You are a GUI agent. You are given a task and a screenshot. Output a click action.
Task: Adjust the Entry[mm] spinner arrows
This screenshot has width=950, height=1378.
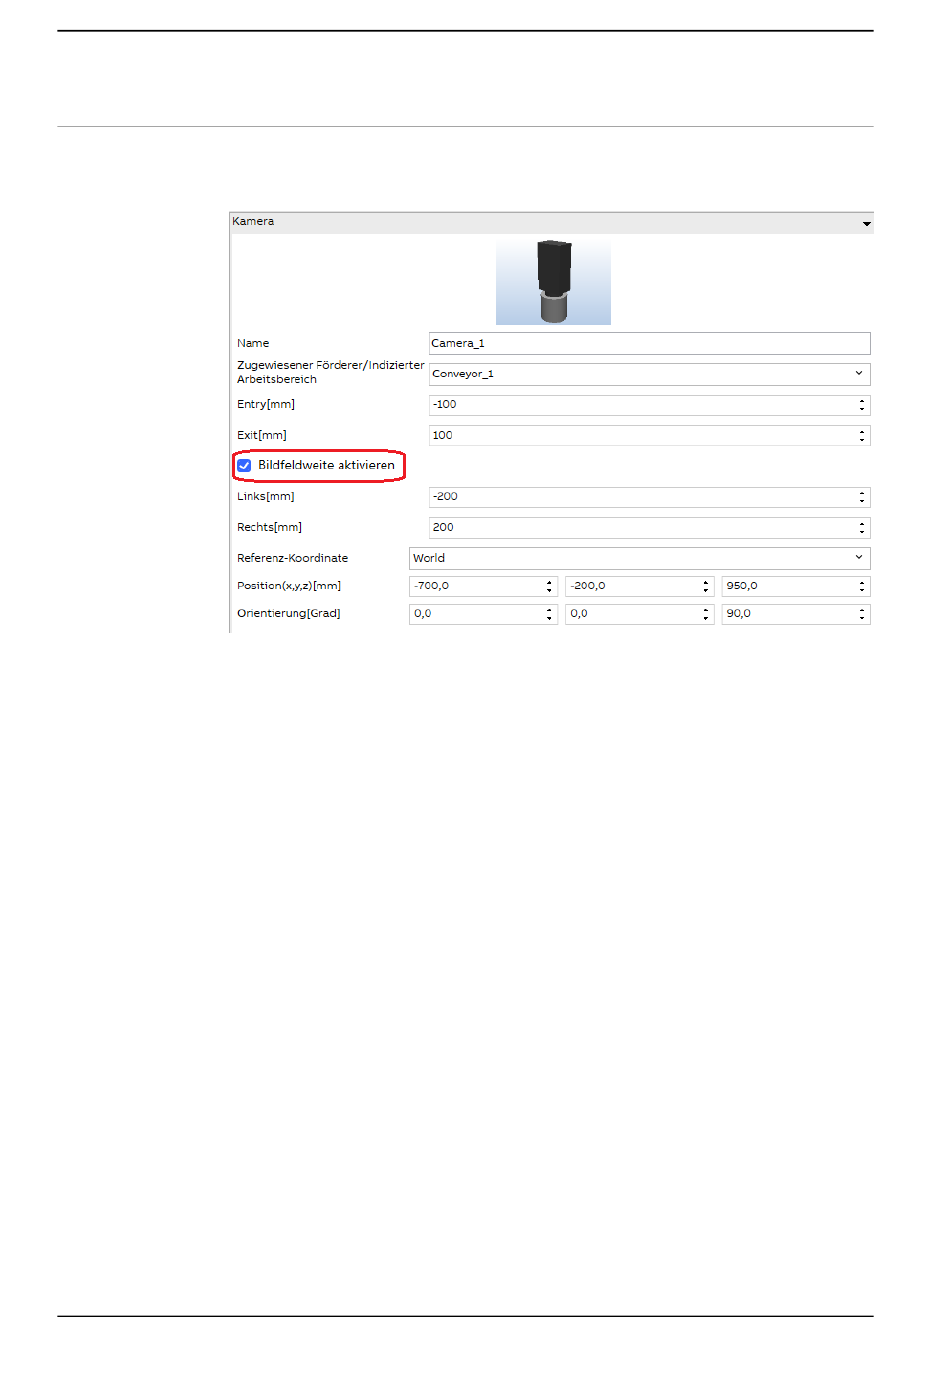coord(862,405)
